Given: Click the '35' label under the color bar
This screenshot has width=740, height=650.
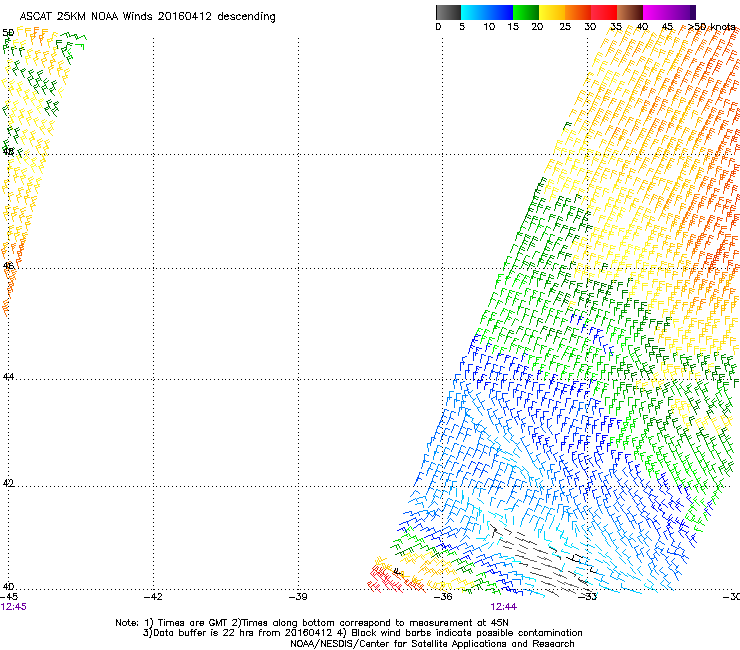Looking at the screenshot, I should click(x=616, y=26).
